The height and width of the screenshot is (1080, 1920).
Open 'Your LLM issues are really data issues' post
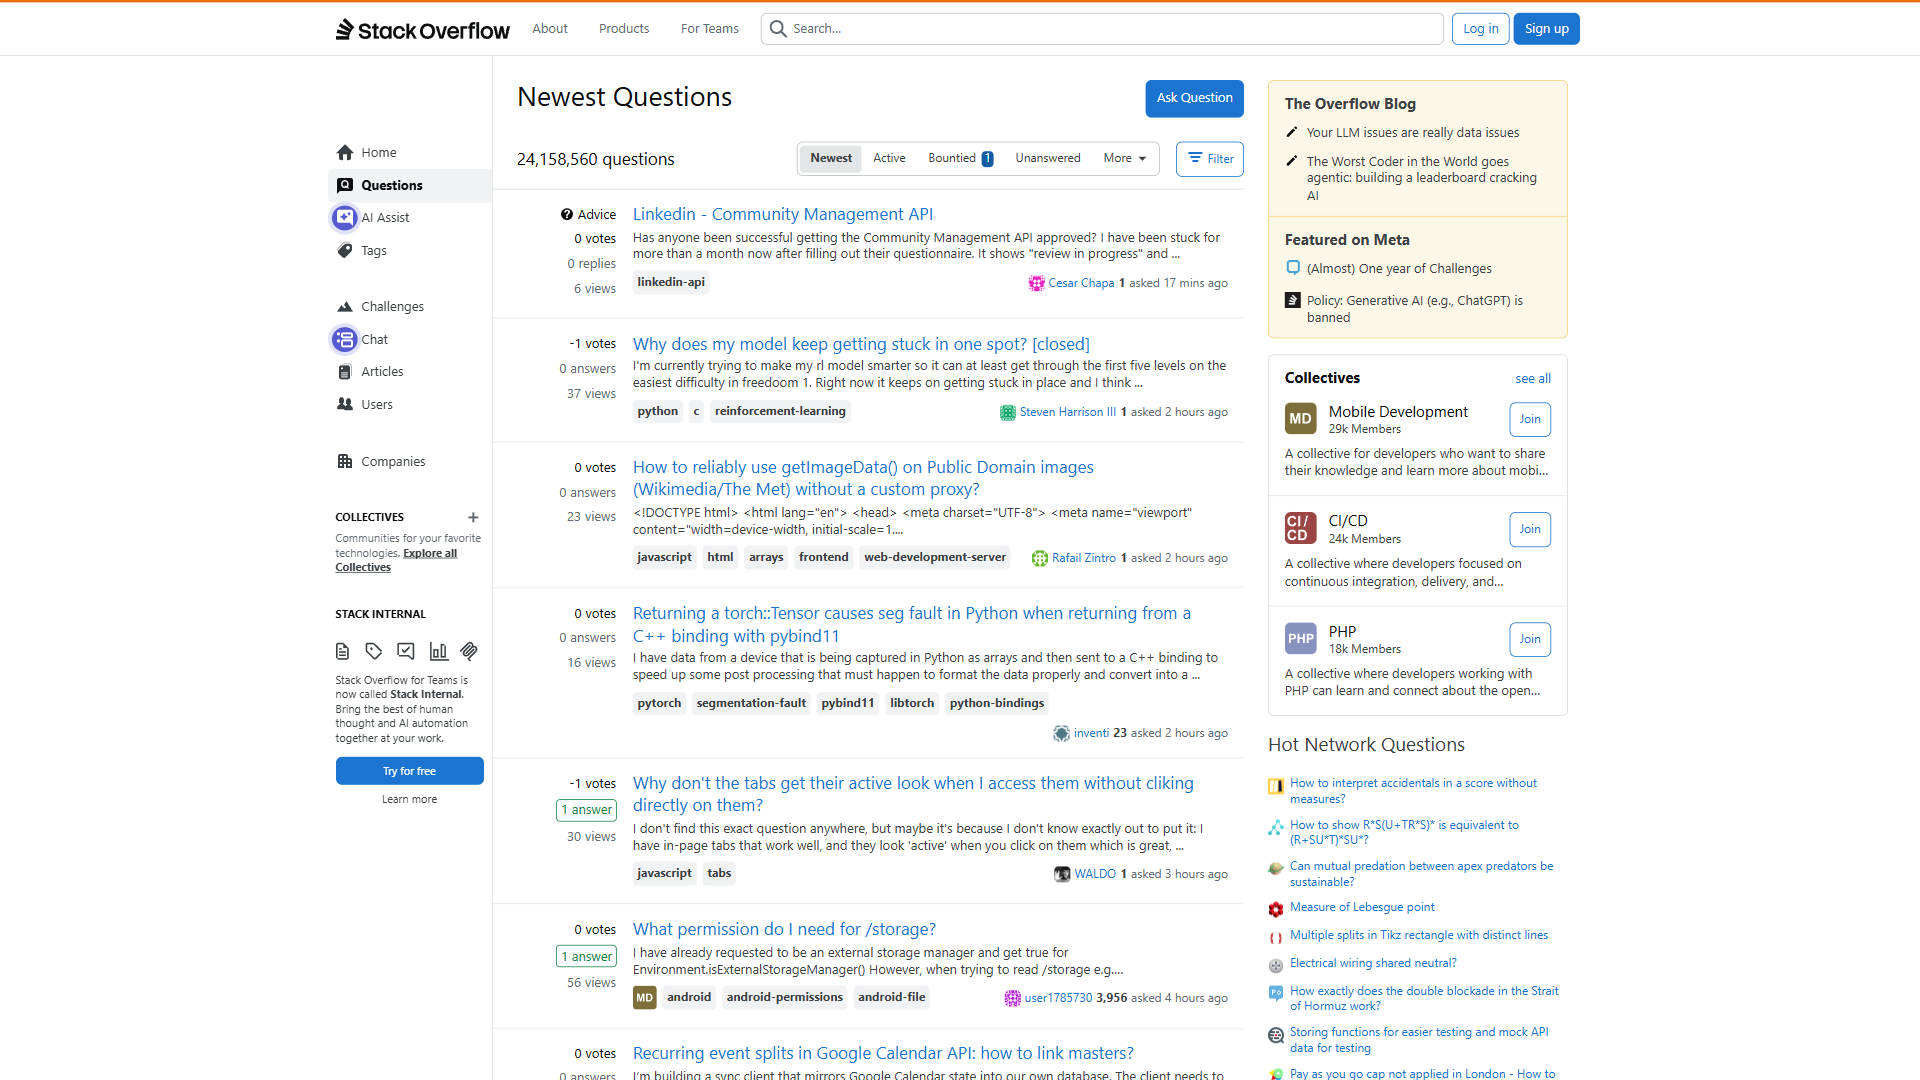[1413, 132]
